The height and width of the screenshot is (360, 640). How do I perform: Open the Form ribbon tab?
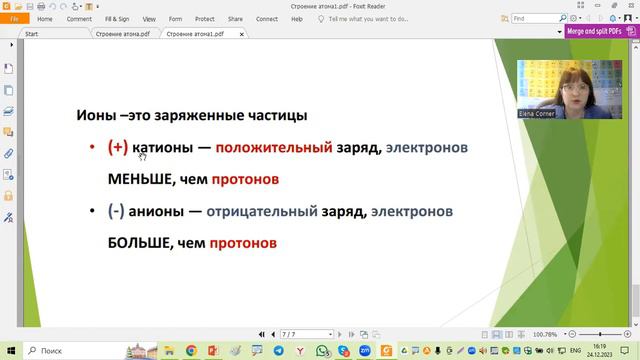coord(175,19)
